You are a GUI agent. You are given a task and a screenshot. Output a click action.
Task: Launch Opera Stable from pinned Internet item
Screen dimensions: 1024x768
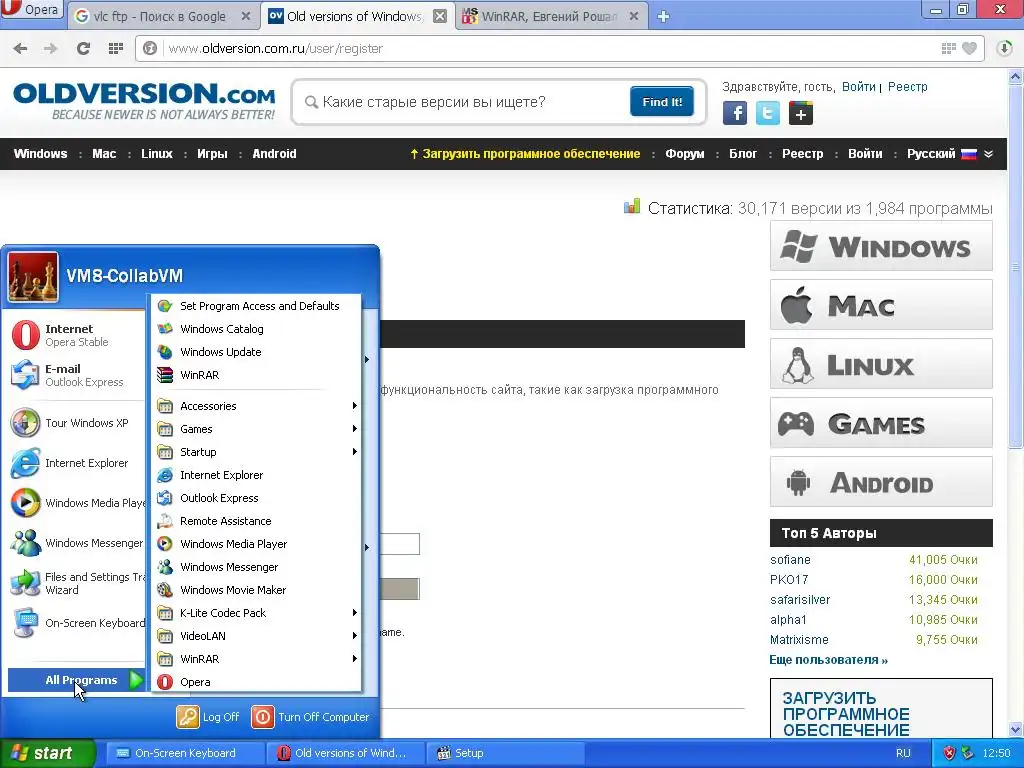click(76, 335)
